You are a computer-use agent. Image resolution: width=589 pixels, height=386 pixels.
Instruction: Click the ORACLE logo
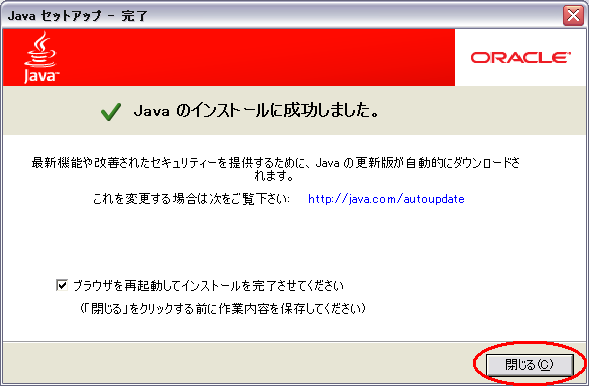(521, 57)
